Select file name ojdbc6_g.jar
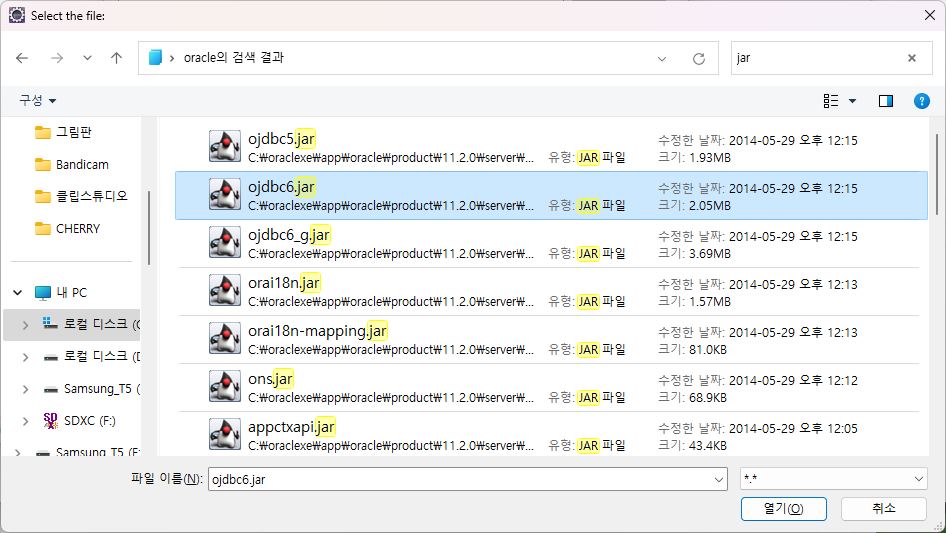The height and width of the screenshot is (533, 946). 289,235
